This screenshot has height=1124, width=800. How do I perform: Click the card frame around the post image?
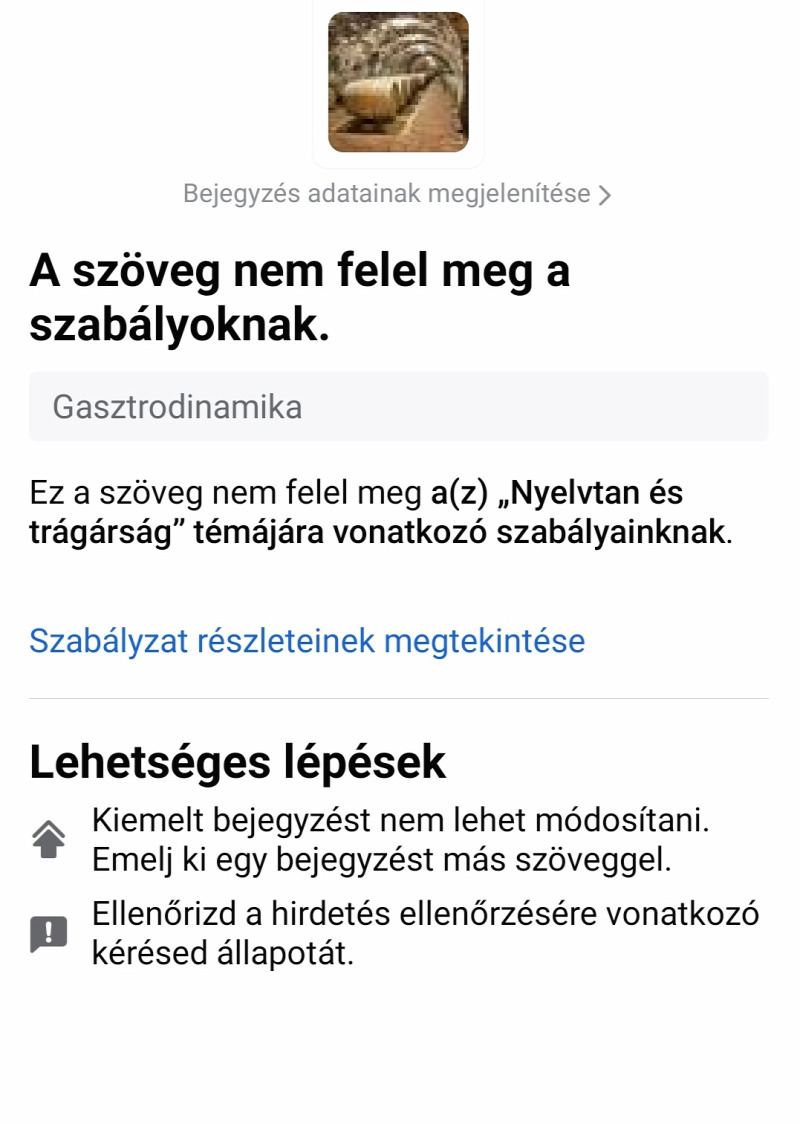coord(398,82)
